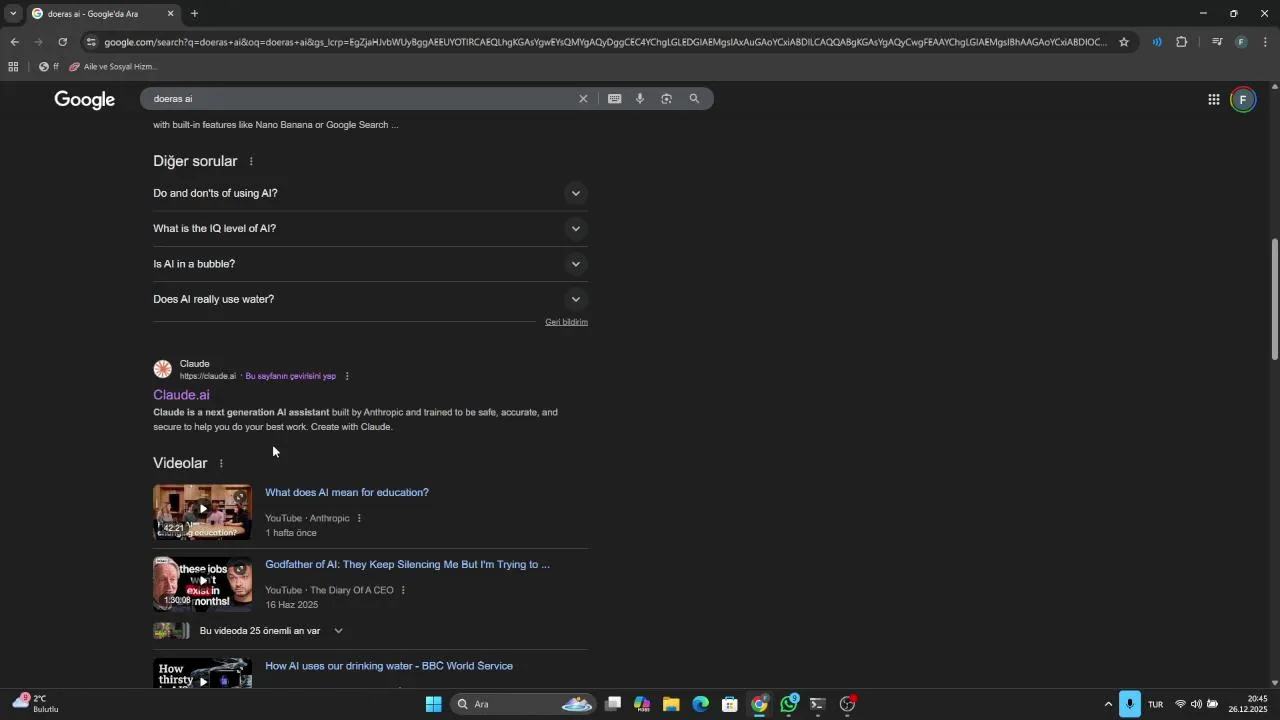
Task: Open the terminal app from the taskbar
Action: [817, 704]
